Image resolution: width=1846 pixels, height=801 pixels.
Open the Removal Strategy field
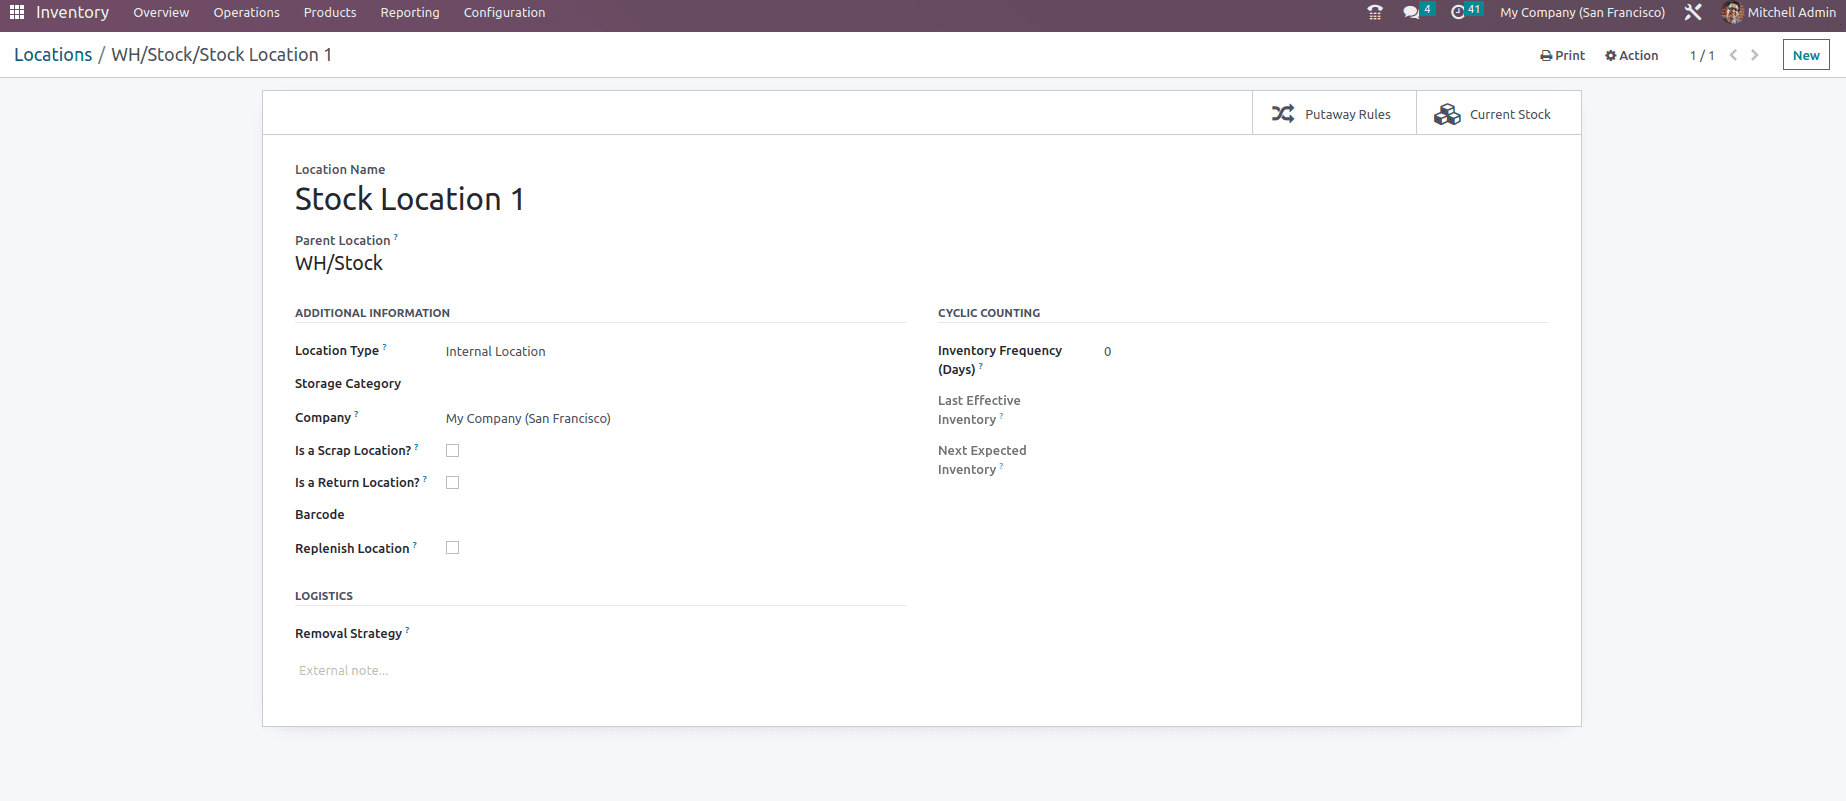click(x=675, y=634)
